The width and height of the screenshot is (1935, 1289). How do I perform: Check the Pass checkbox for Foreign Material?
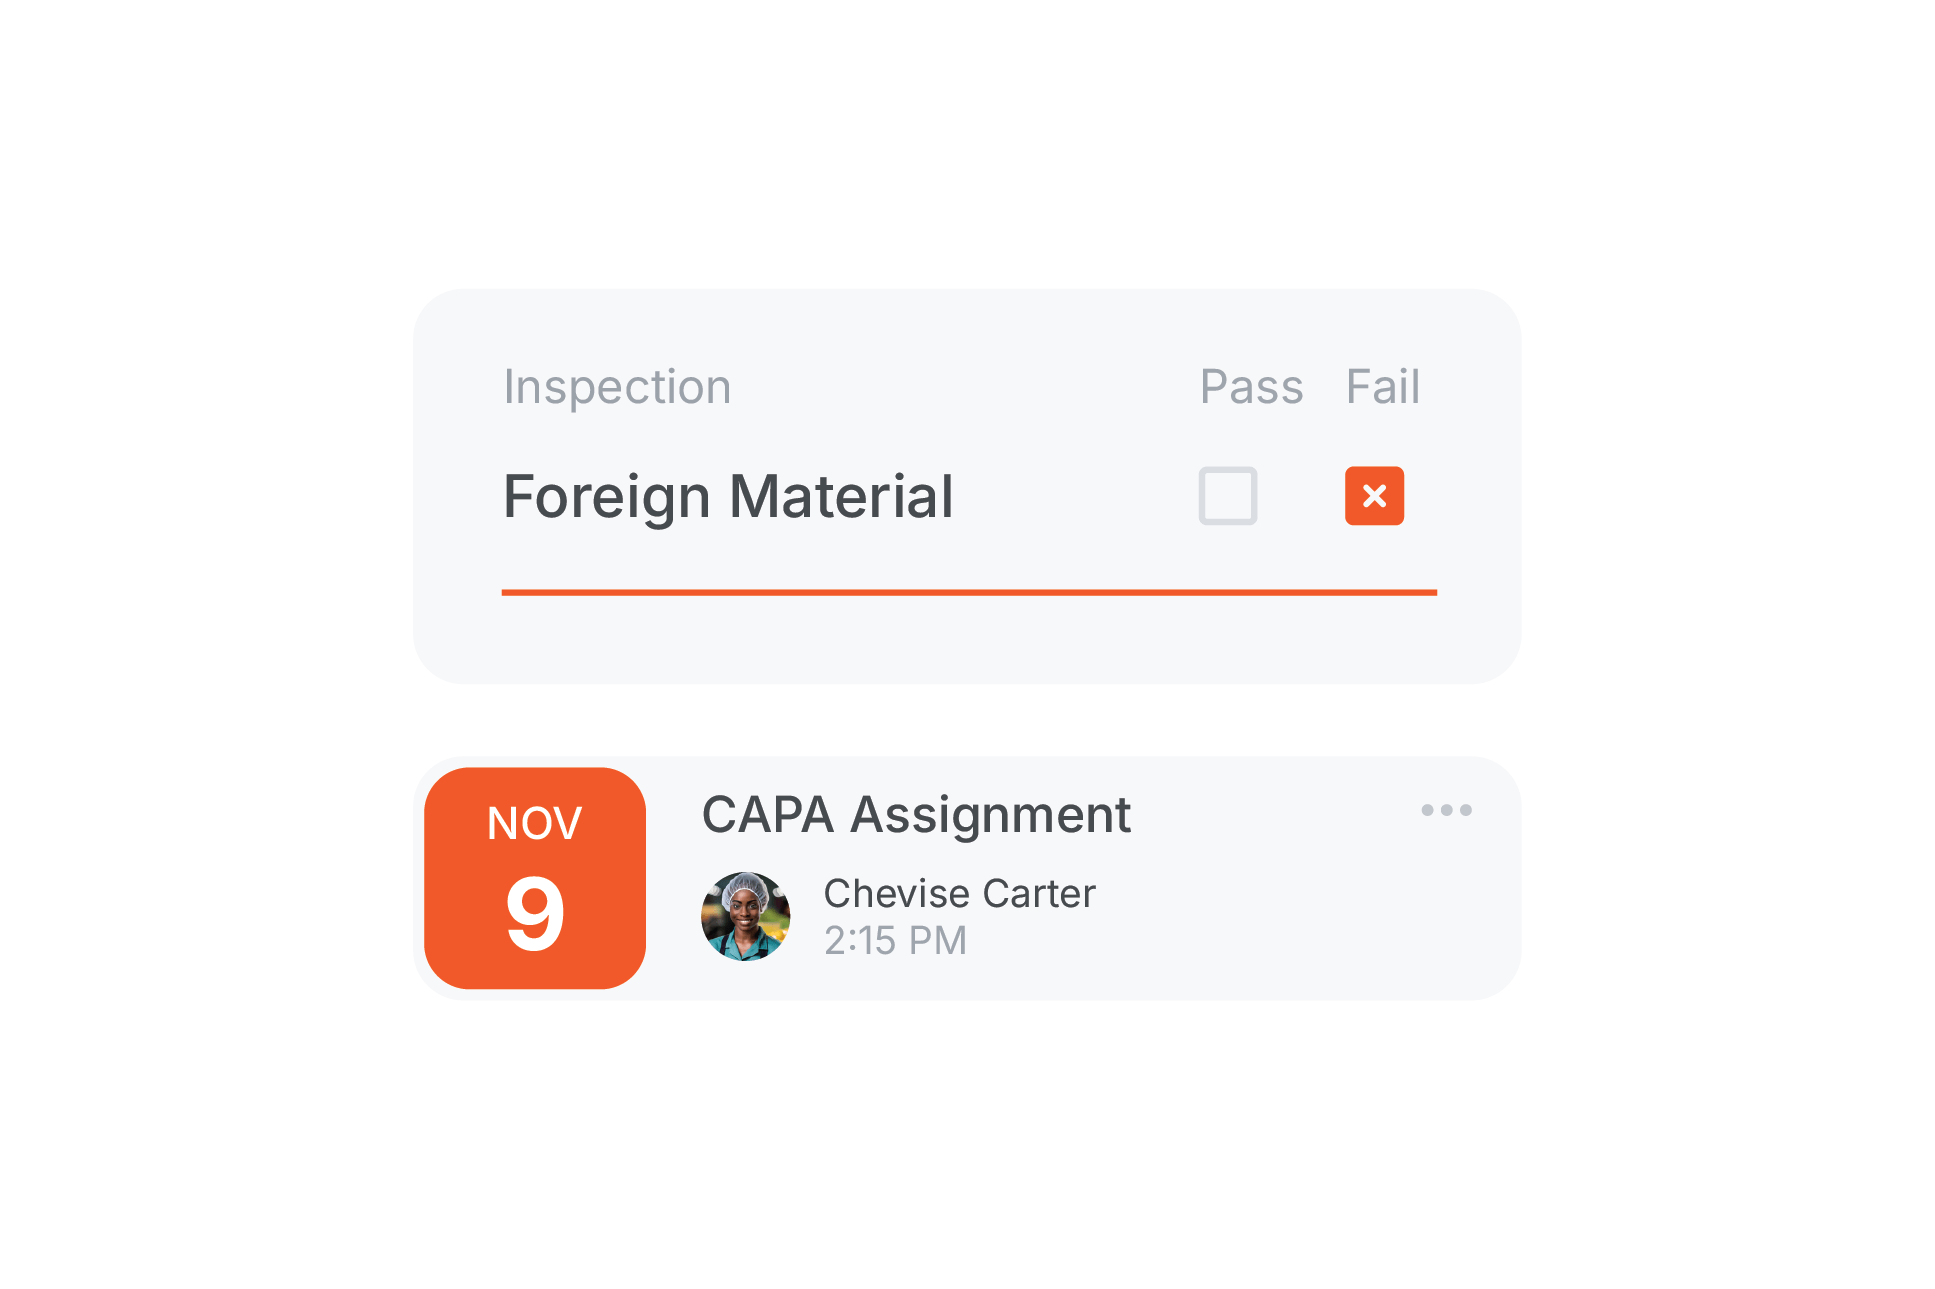tap(1227, 495)
